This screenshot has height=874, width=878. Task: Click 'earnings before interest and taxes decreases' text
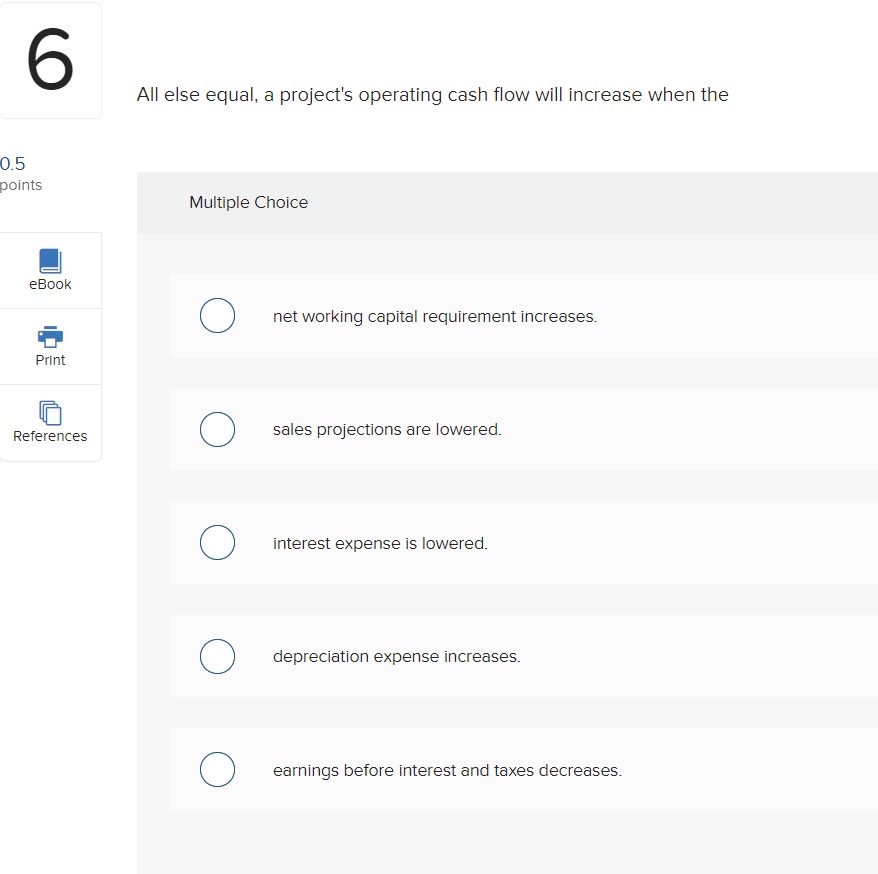coord(448,770)
